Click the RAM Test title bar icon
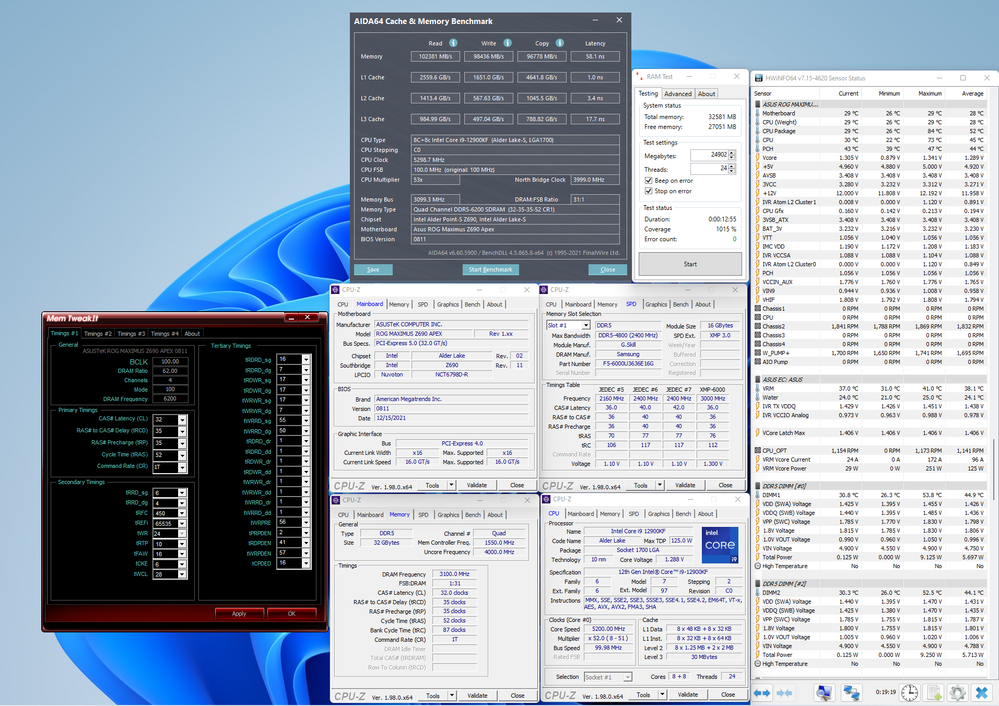The height and width of the screenshot is (706, 999). click(x=640, y=76)
